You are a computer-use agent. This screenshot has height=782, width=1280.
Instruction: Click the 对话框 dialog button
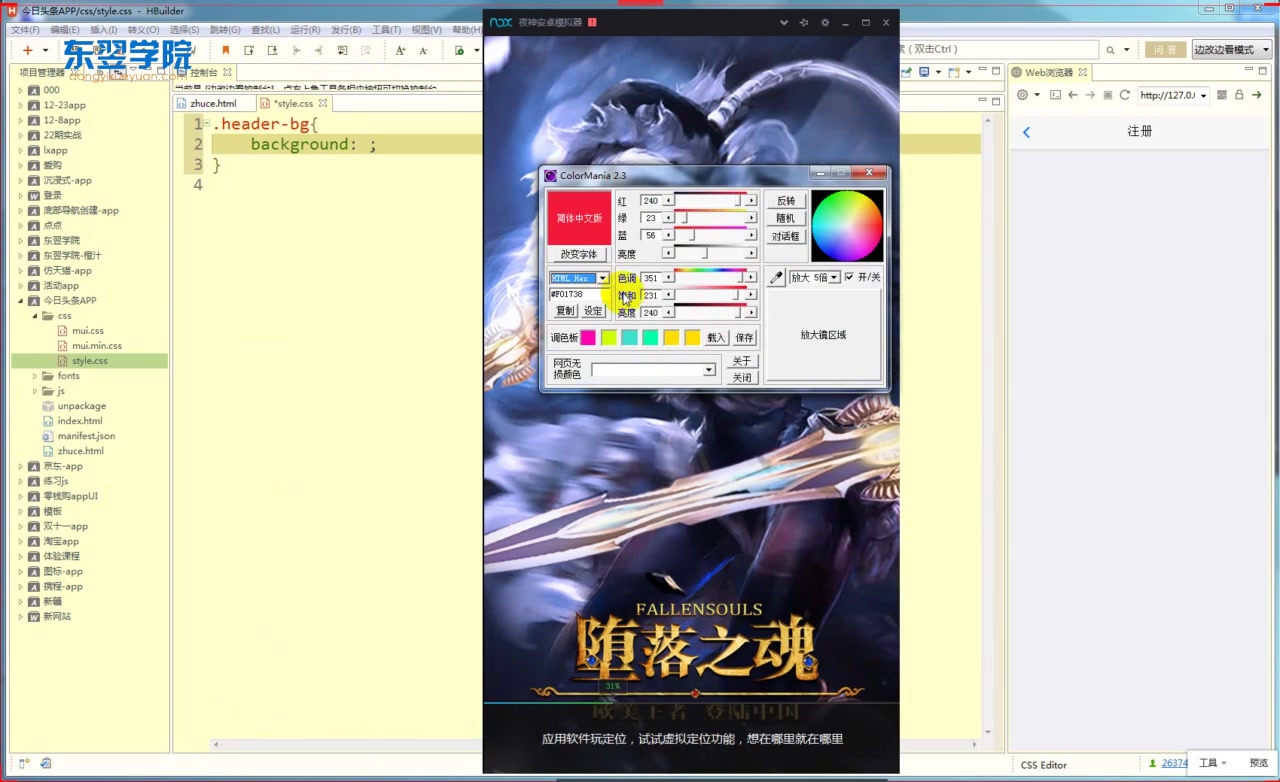(x=786, y=237)
